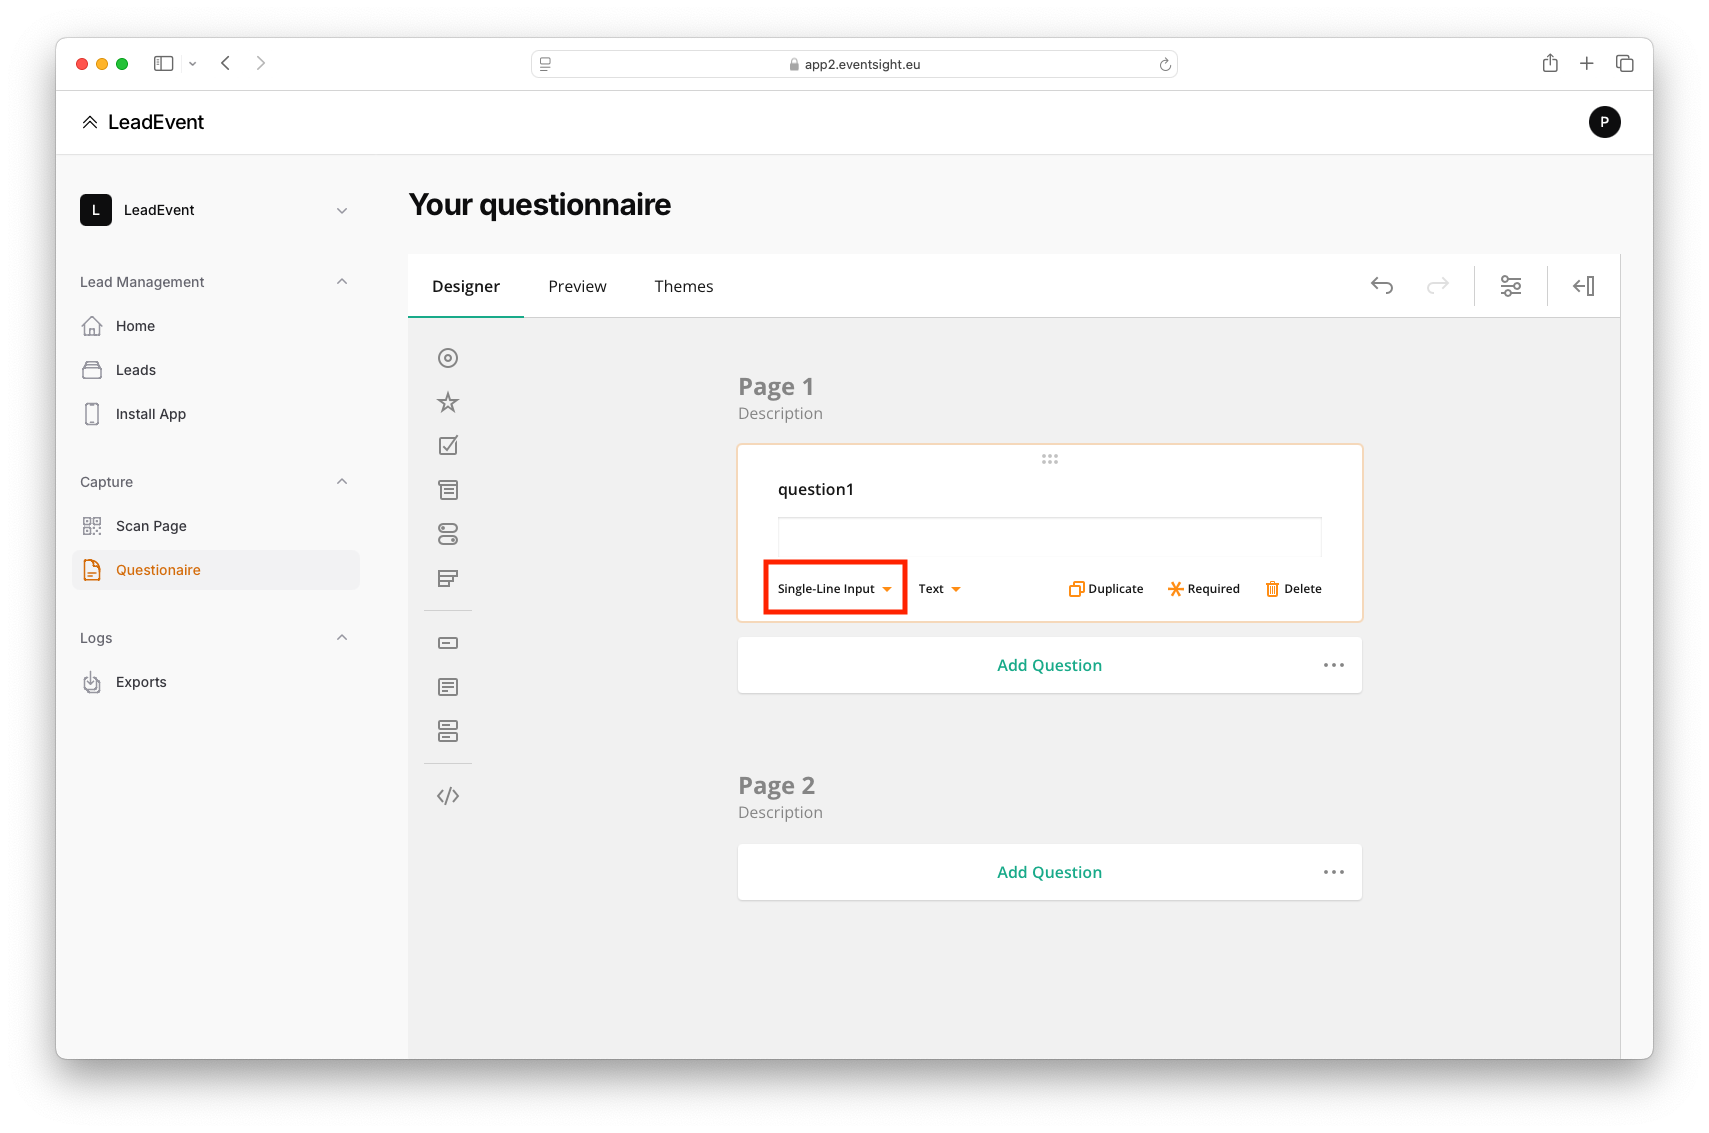Open the Themes tab
This screenshot has height=1133, width=1709.
click(684, 286)
